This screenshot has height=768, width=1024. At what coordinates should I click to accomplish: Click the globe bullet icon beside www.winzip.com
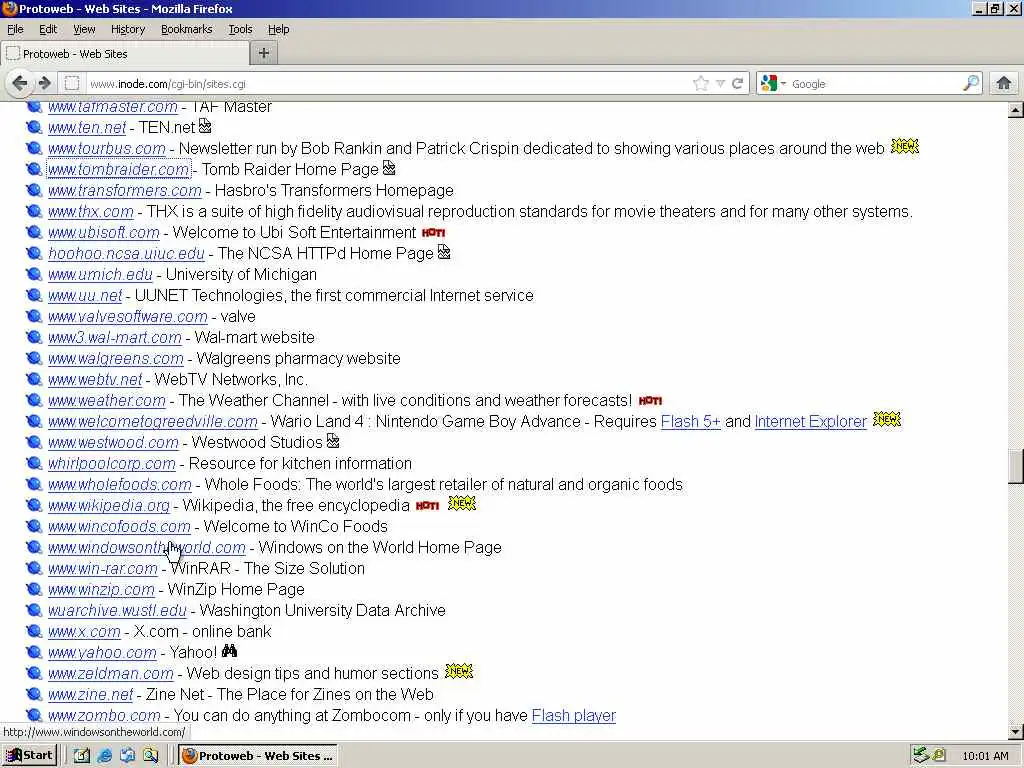(34, 589)
